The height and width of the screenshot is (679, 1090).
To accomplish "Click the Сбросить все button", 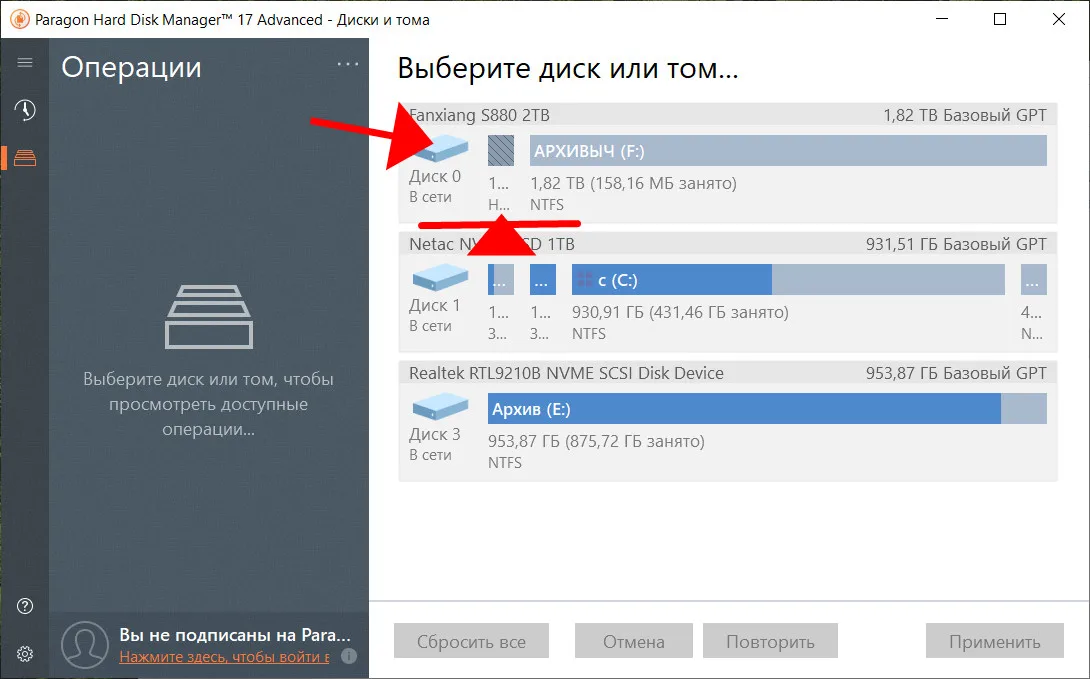I will (x=471, y=641).
